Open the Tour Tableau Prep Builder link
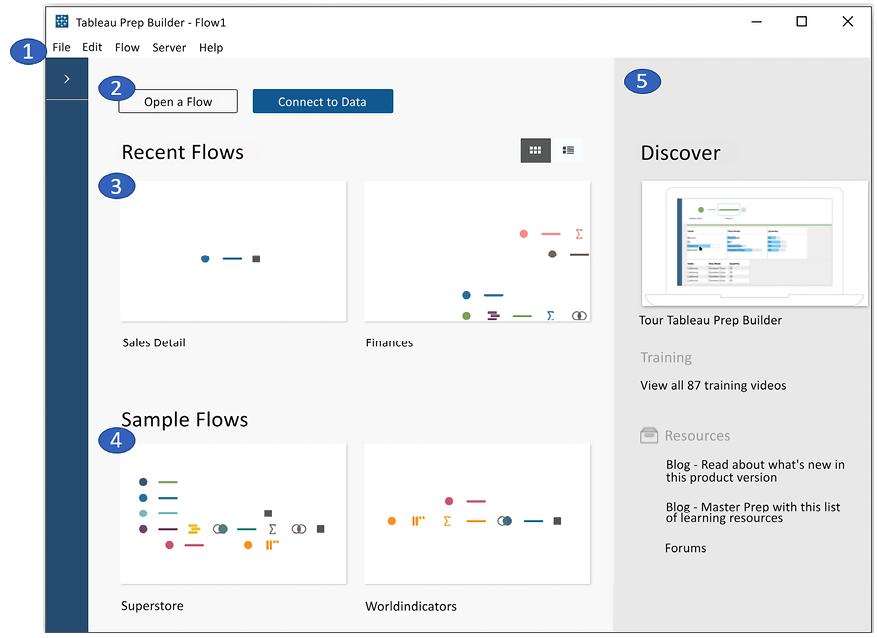Image resolution: width=877 pixels, height=638 pixels. 710,320
